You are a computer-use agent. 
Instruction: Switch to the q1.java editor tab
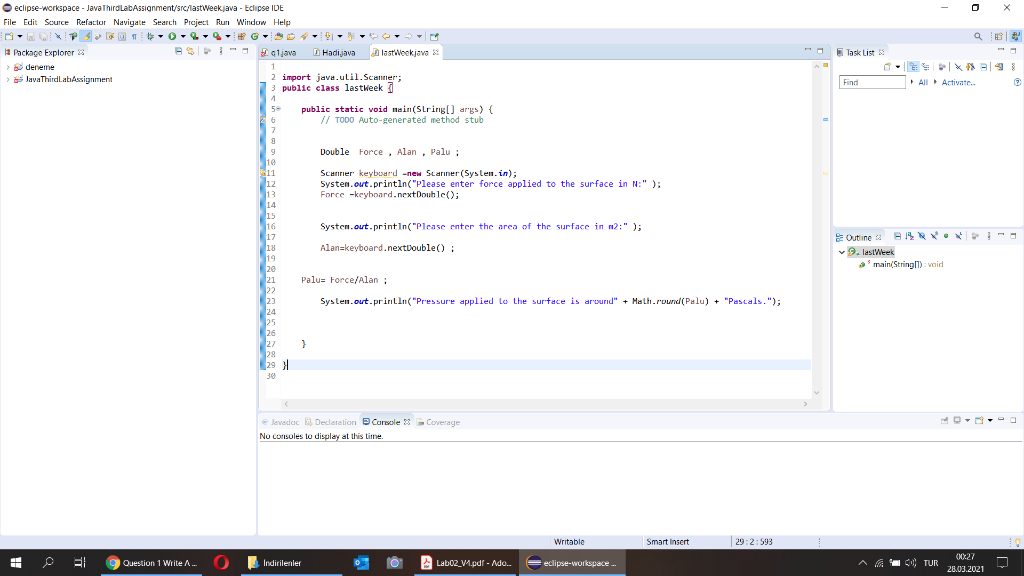tap(280, 52)
